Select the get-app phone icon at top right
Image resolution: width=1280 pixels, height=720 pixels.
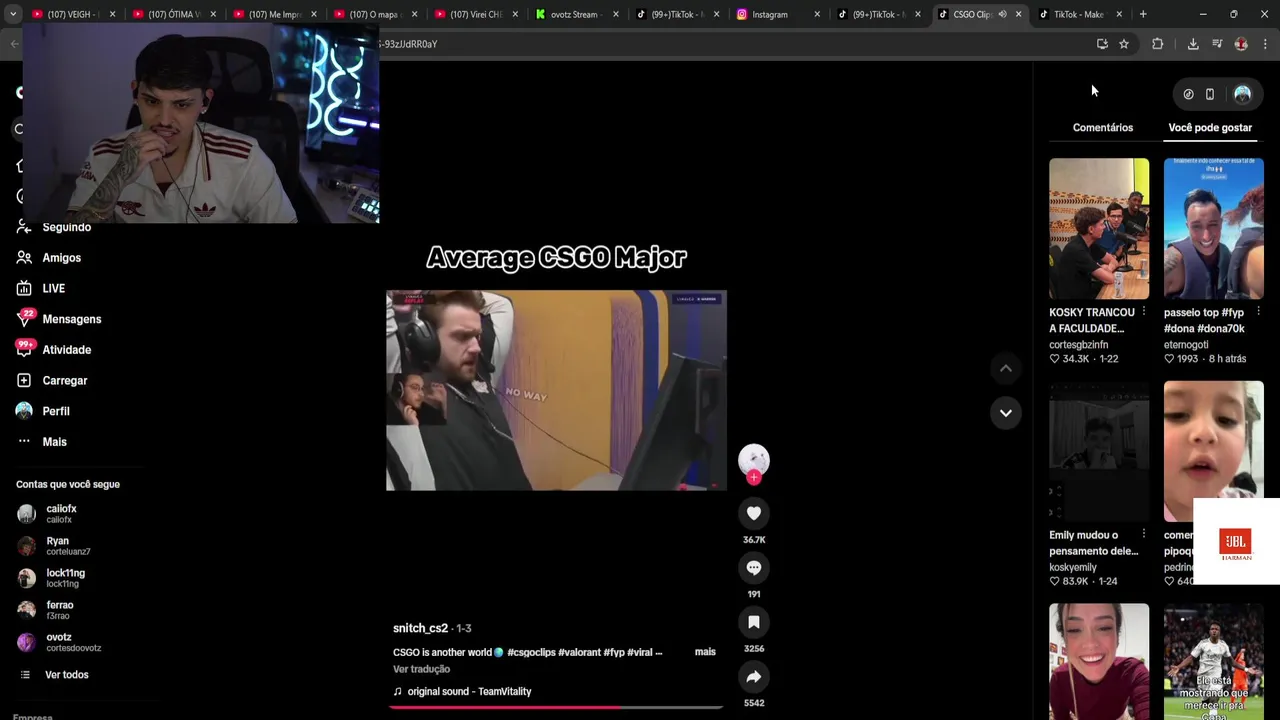(1210, 94)
